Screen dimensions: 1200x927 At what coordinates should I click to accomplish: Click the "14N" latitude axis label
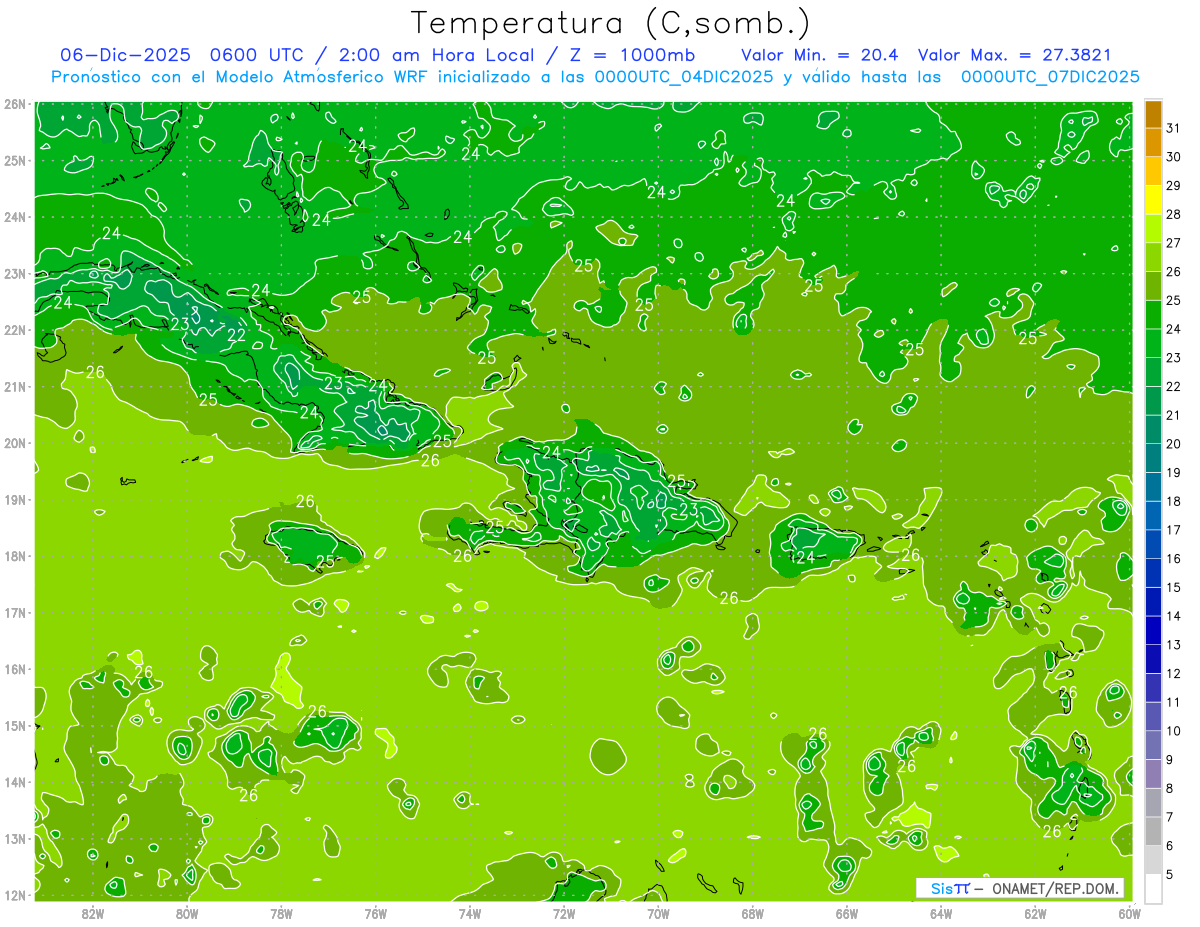(x=15, y=782)
